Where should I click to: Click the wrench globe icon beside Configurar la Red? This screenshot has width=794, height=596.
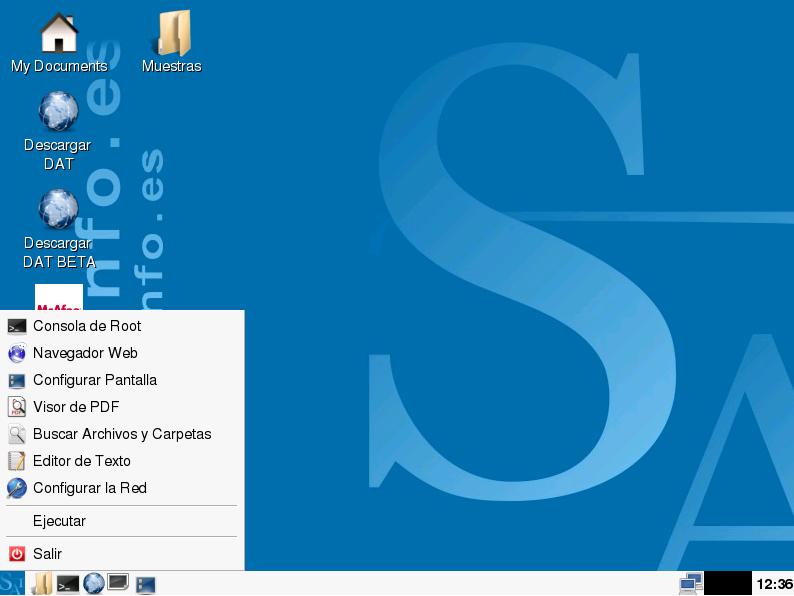point(17,488)
